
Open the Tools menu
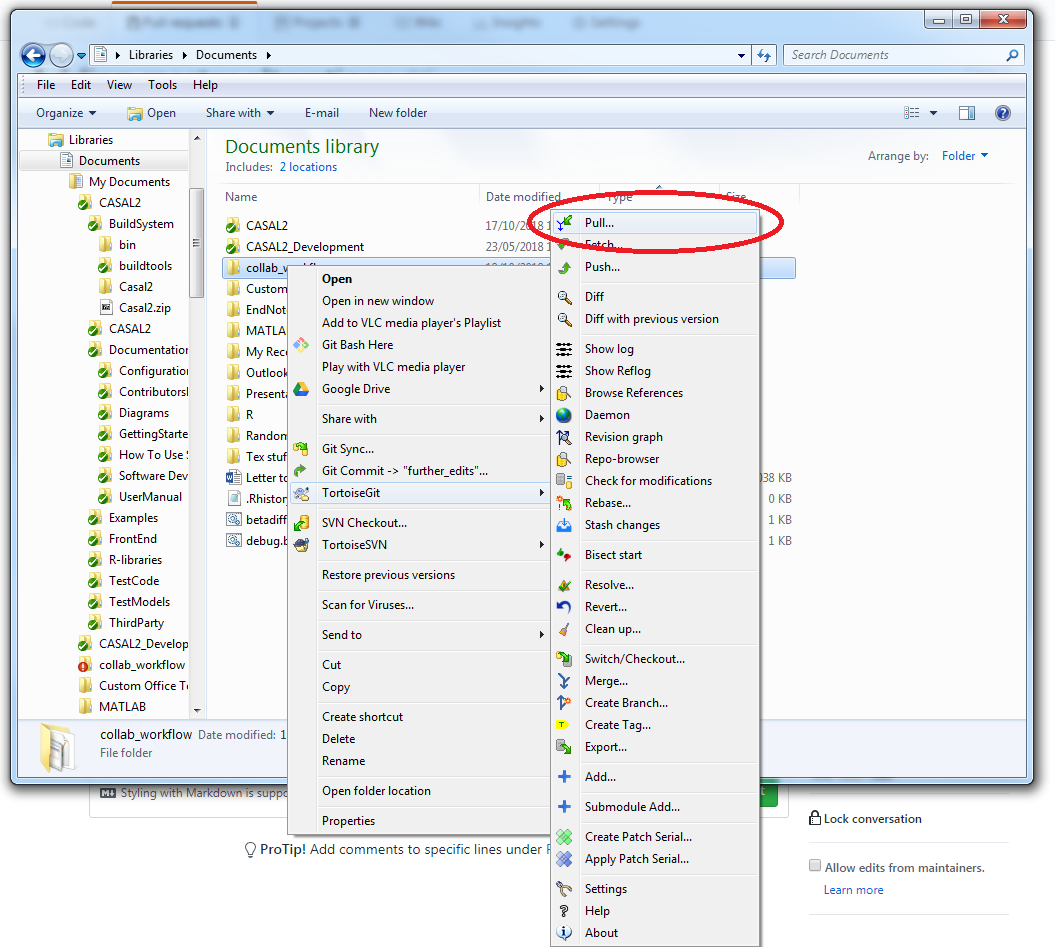(x=162, y=85)
